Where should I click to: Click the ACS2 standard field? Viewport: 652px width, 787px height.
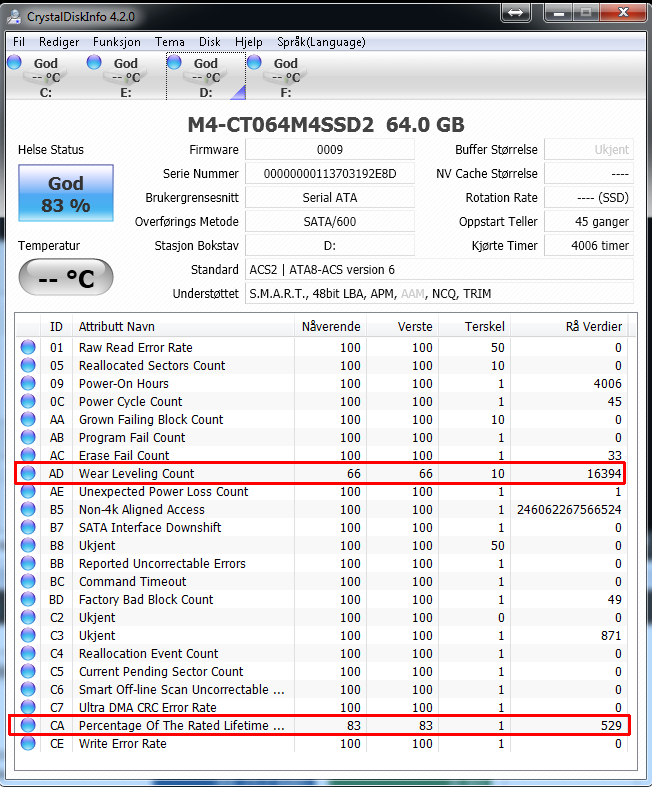coord(439,270)
